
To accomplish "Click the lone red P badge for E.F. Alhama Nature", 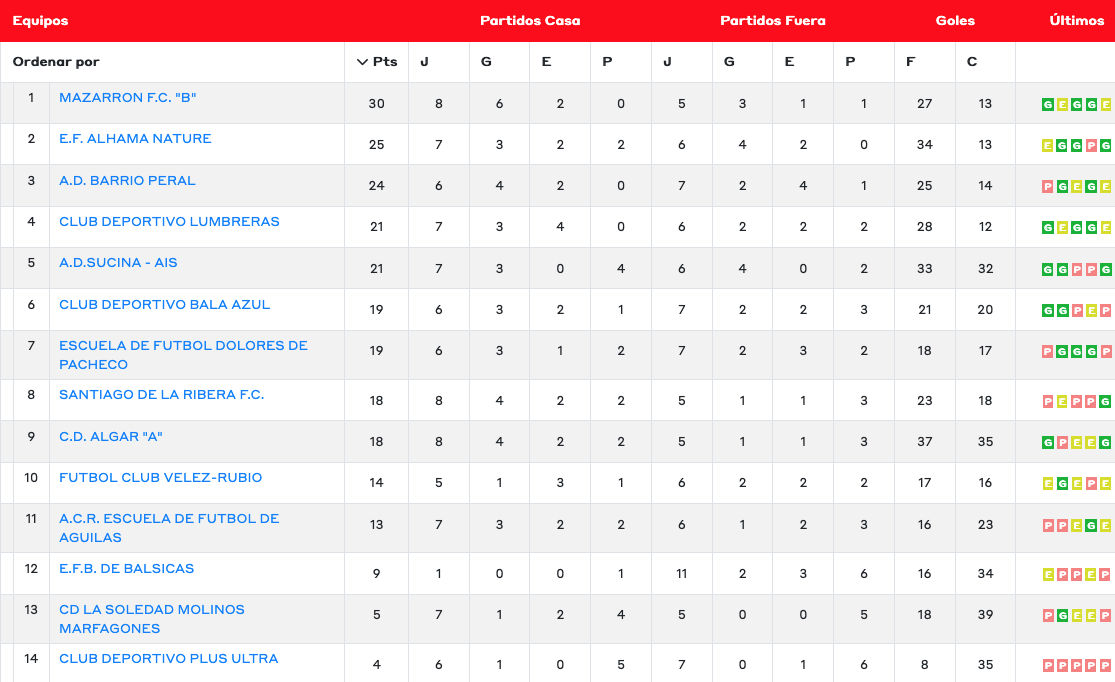I will (x=1091, y=146).
